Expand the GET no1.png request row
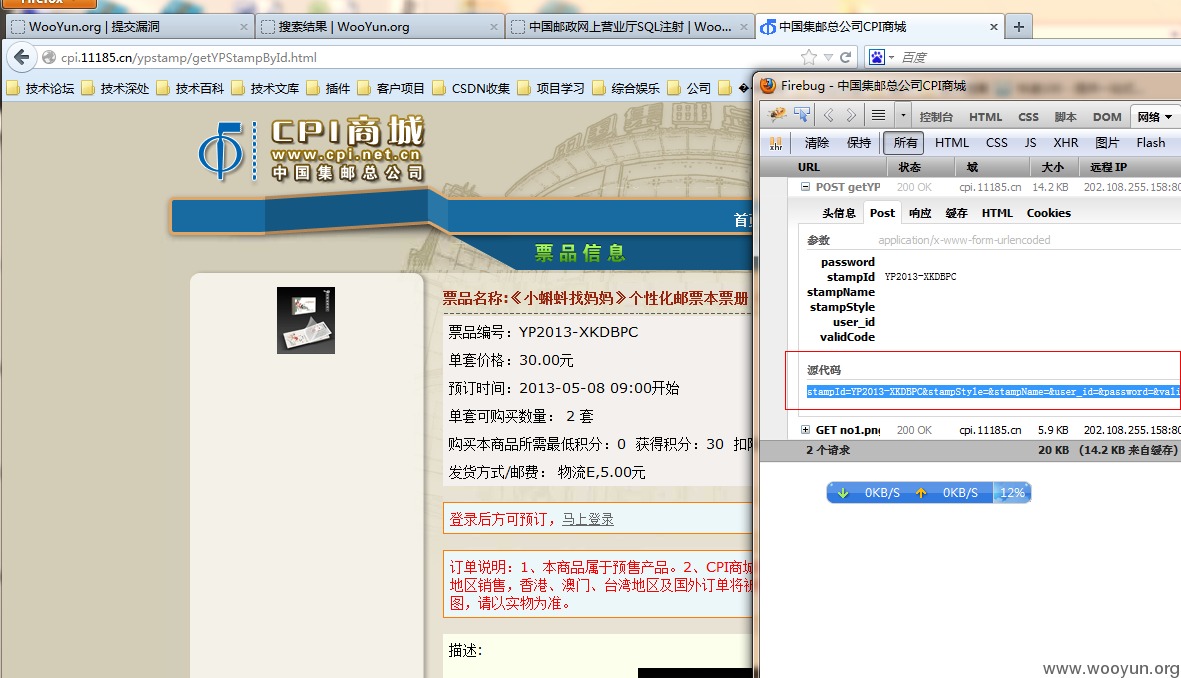1181x678 pixels. click(x=805, y=429)
